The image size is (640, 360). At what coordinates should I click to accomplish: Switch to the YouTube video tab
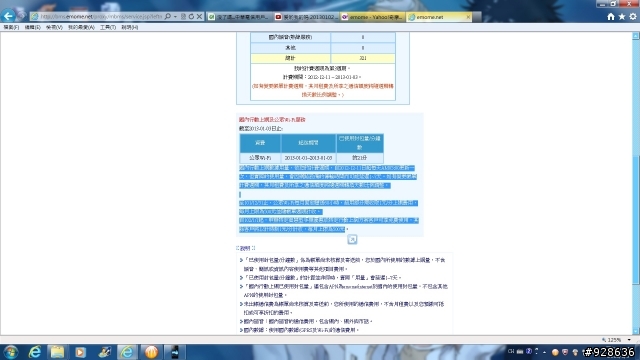tap(306, 17)
